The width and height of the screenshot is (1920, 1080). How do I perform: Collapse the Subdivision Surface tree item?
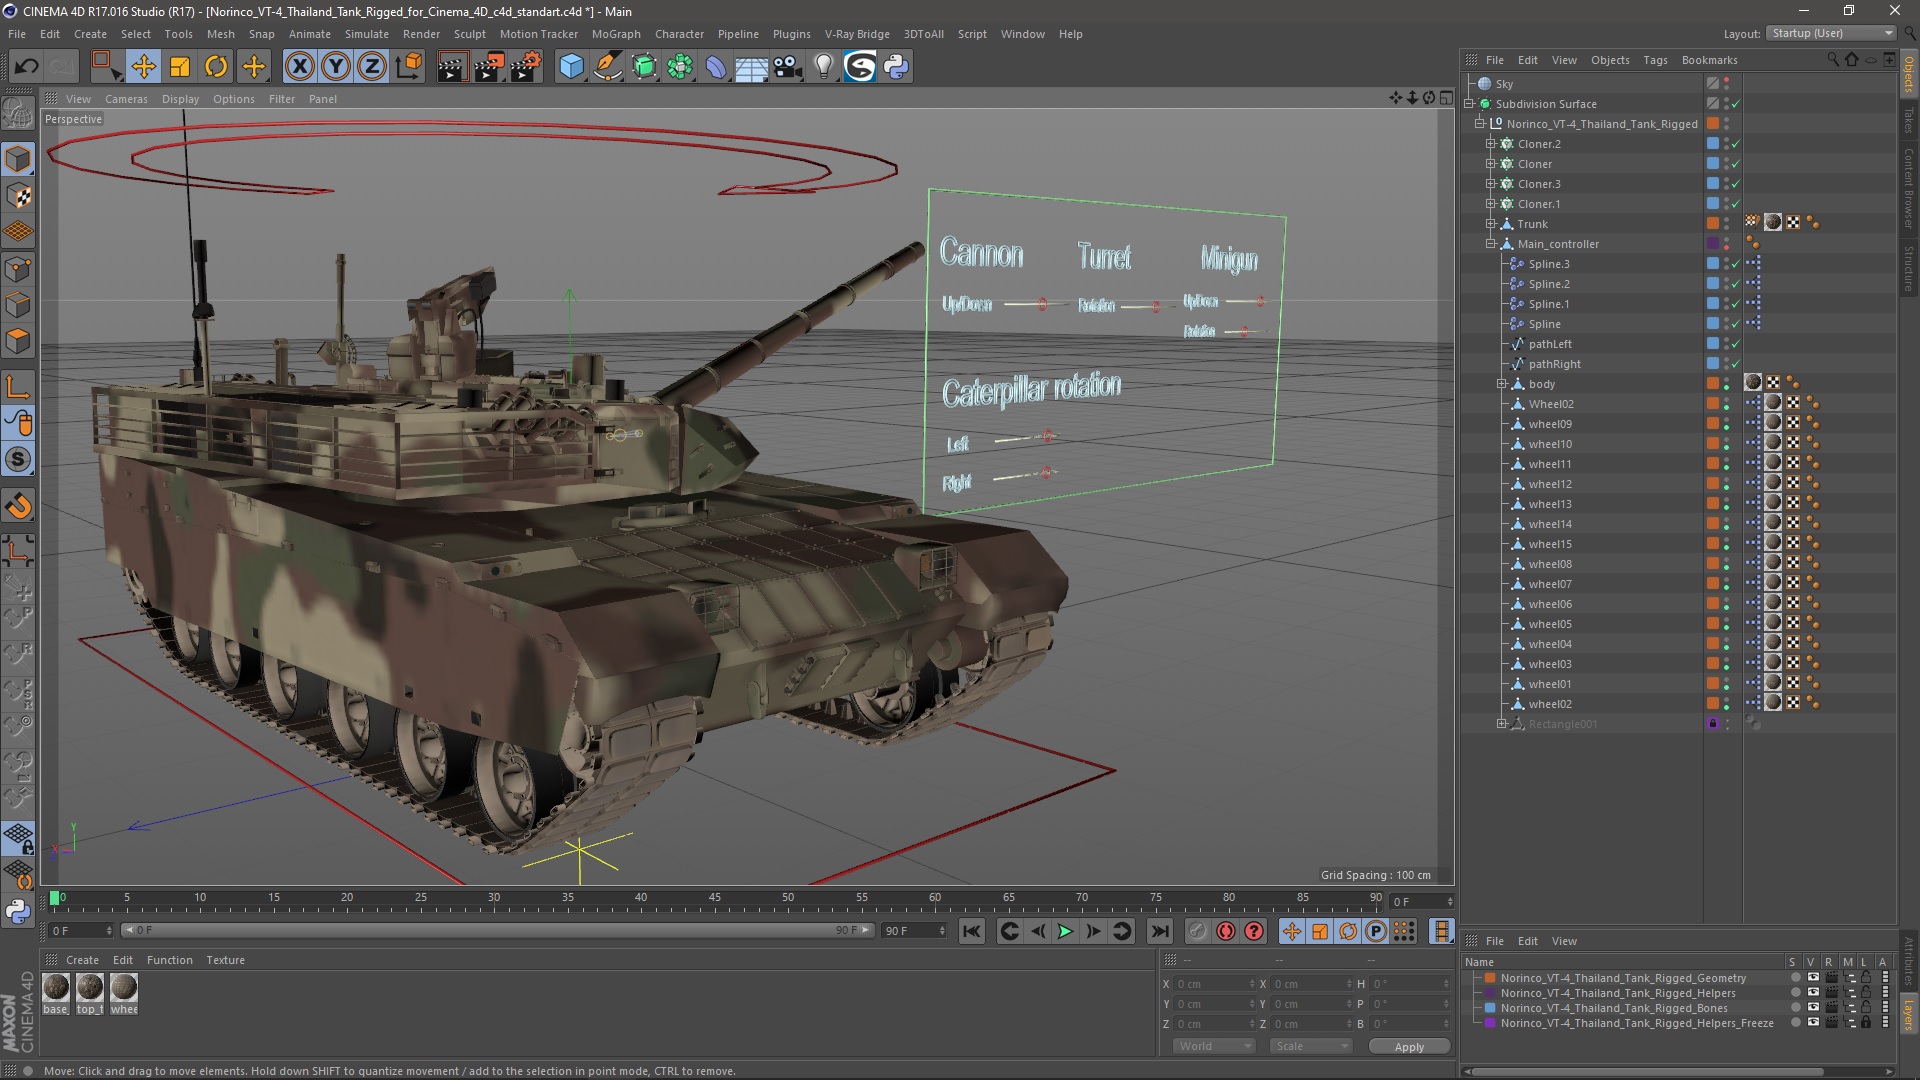tap(1469, 104)
